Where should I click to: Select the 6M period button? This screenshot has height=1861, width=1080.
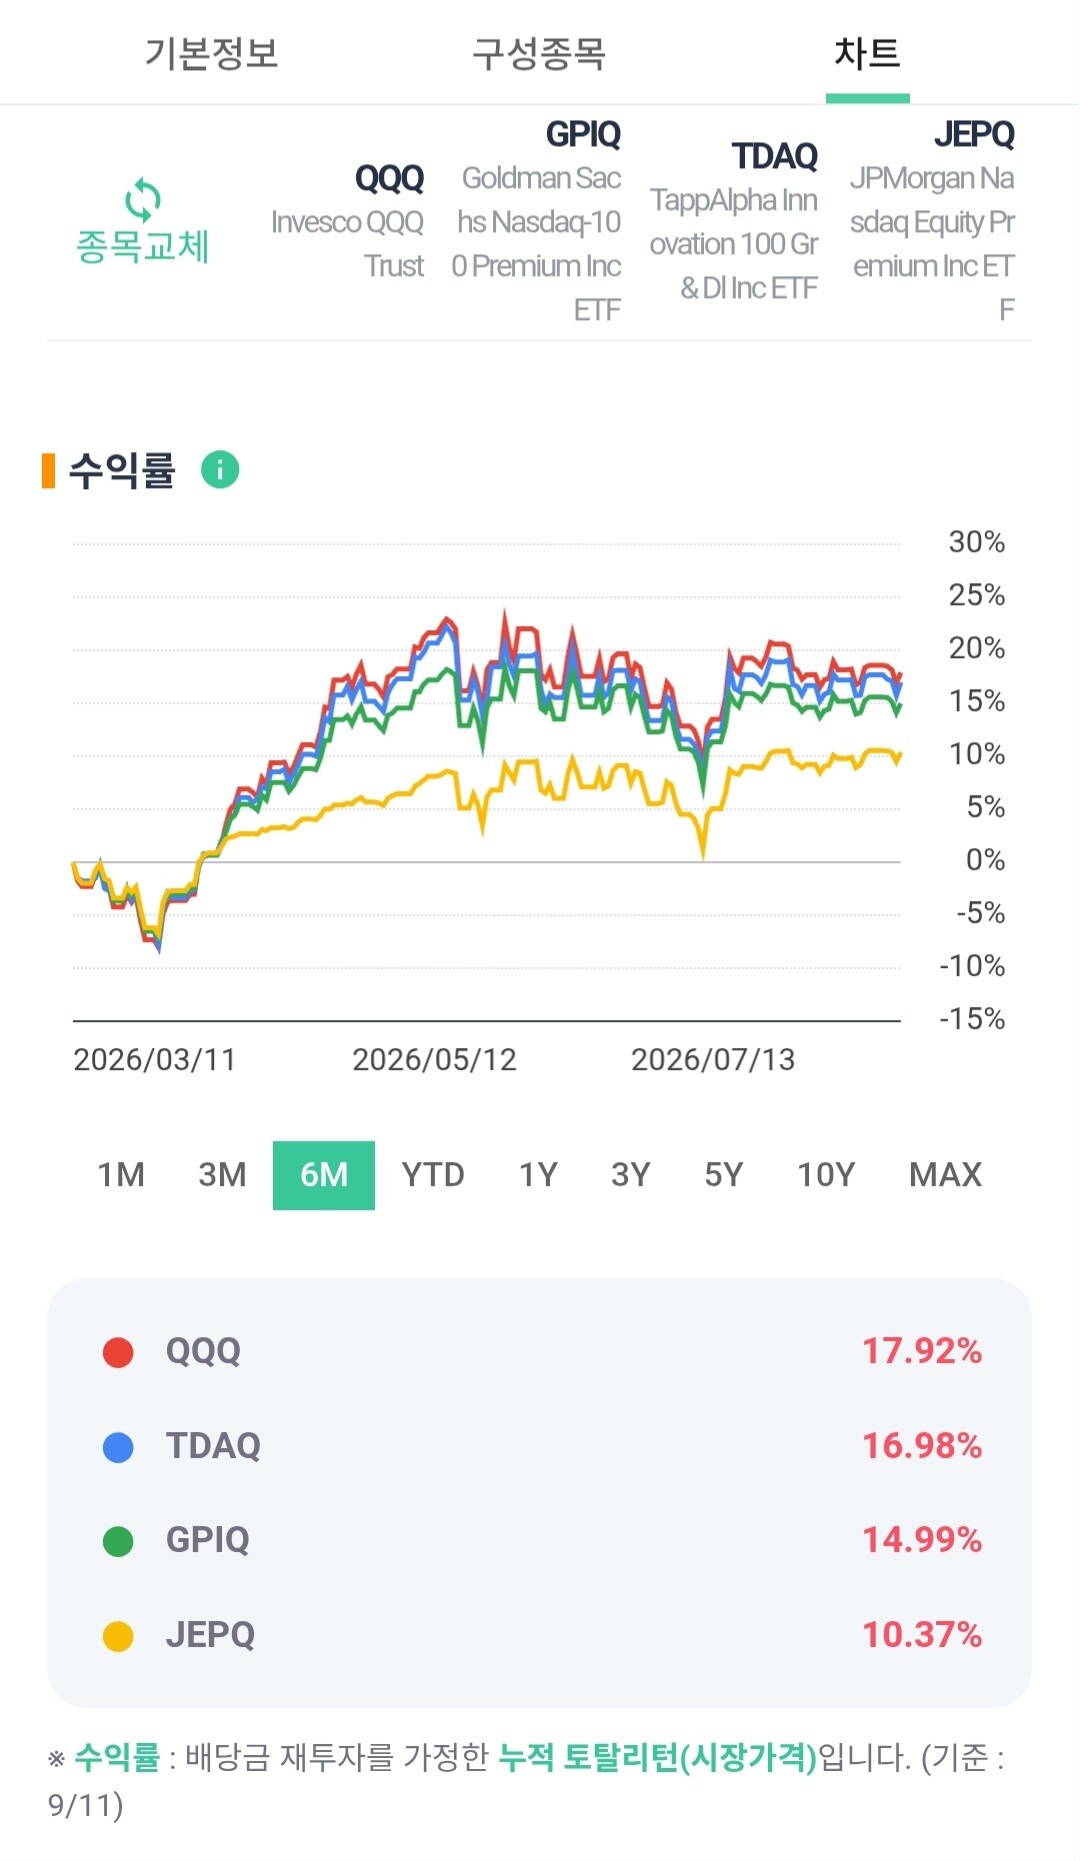point(324,1175)
